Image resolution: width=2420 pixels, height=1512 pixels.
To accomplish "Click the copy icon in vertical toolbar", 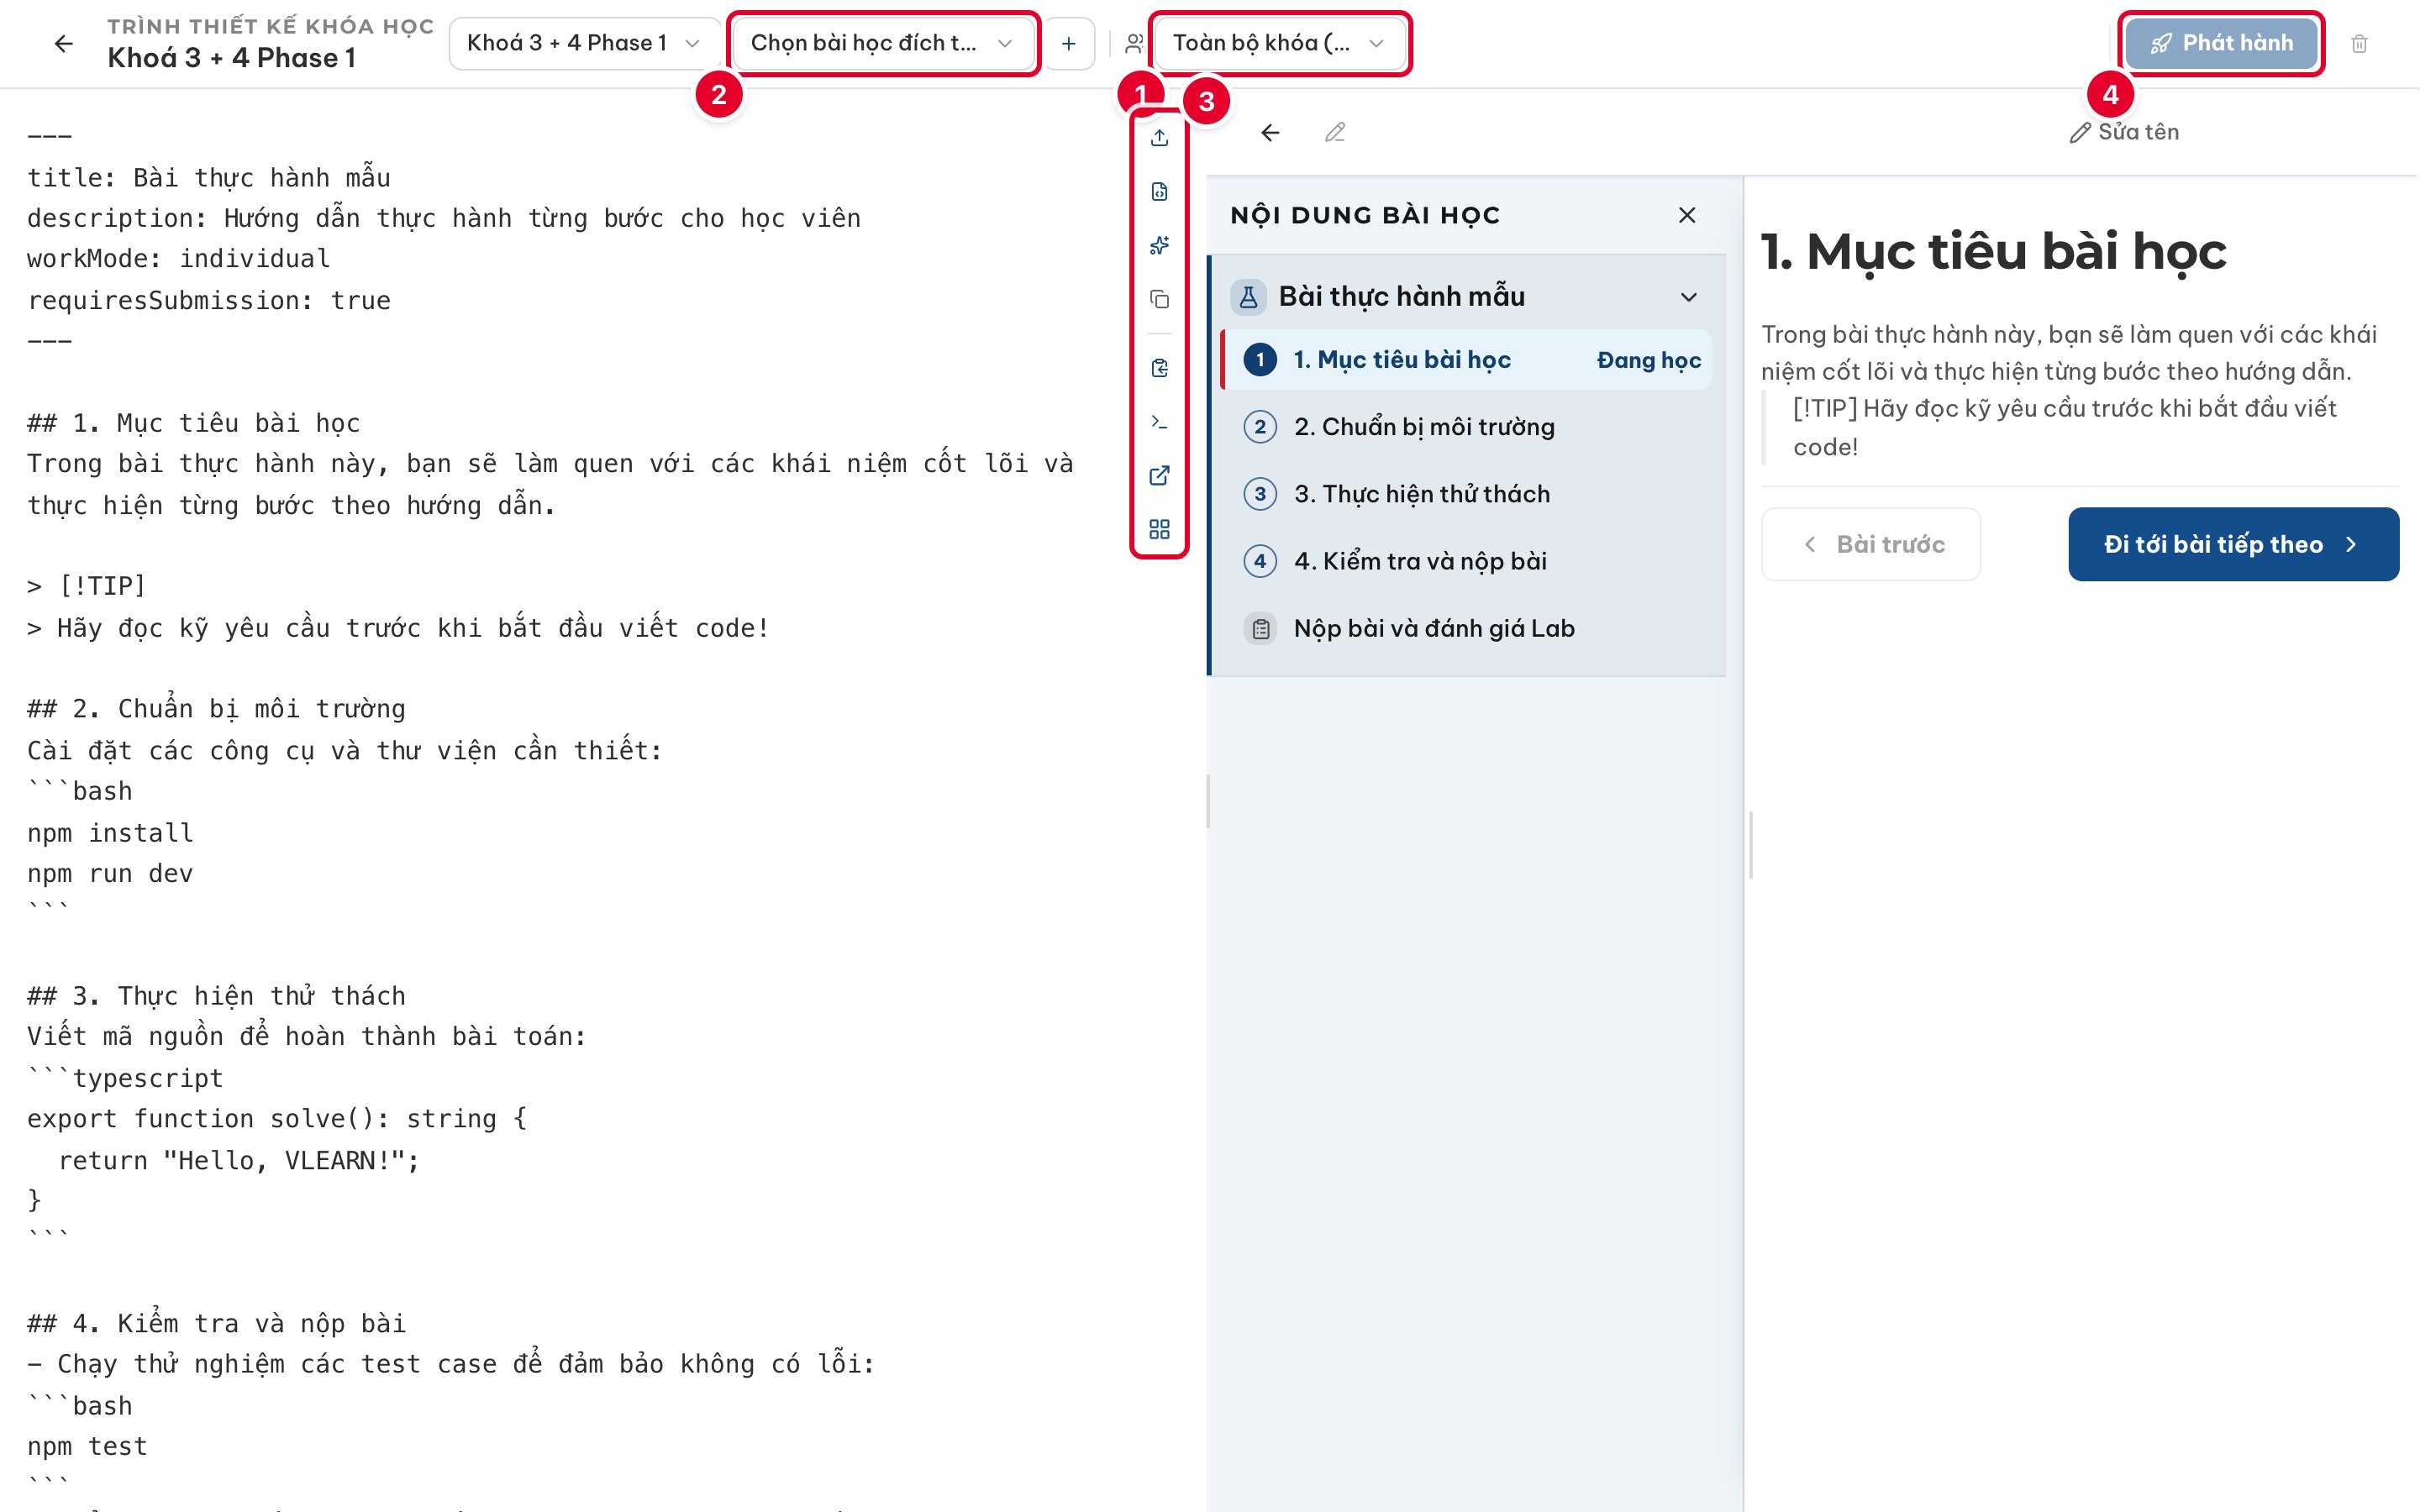I will [x=1159, y=299].
